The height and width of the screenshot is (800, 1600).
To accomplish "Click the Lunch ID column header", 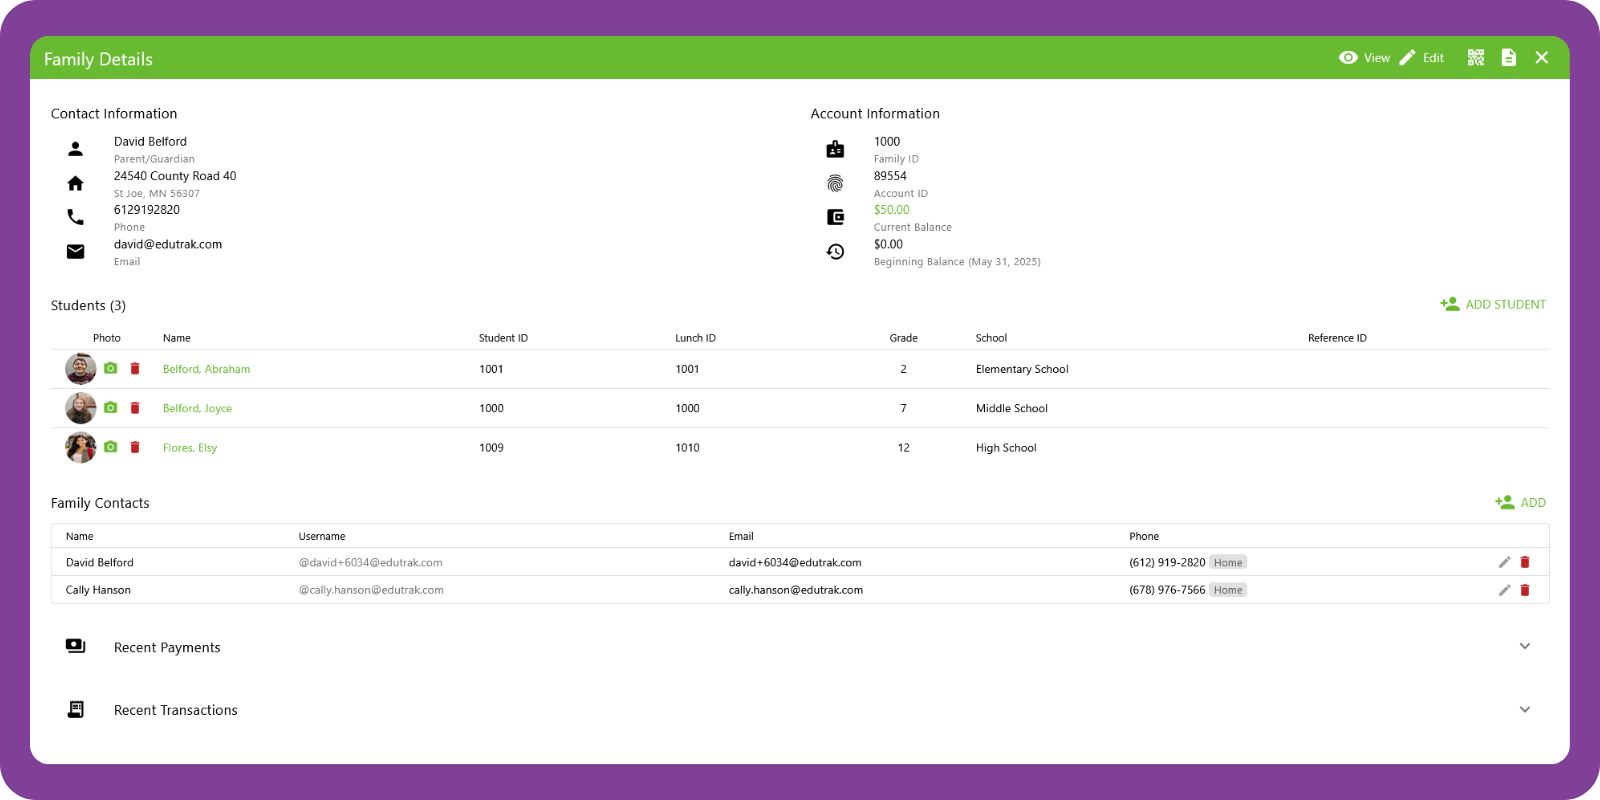I will pyautogui.click(x=695, y=338).
